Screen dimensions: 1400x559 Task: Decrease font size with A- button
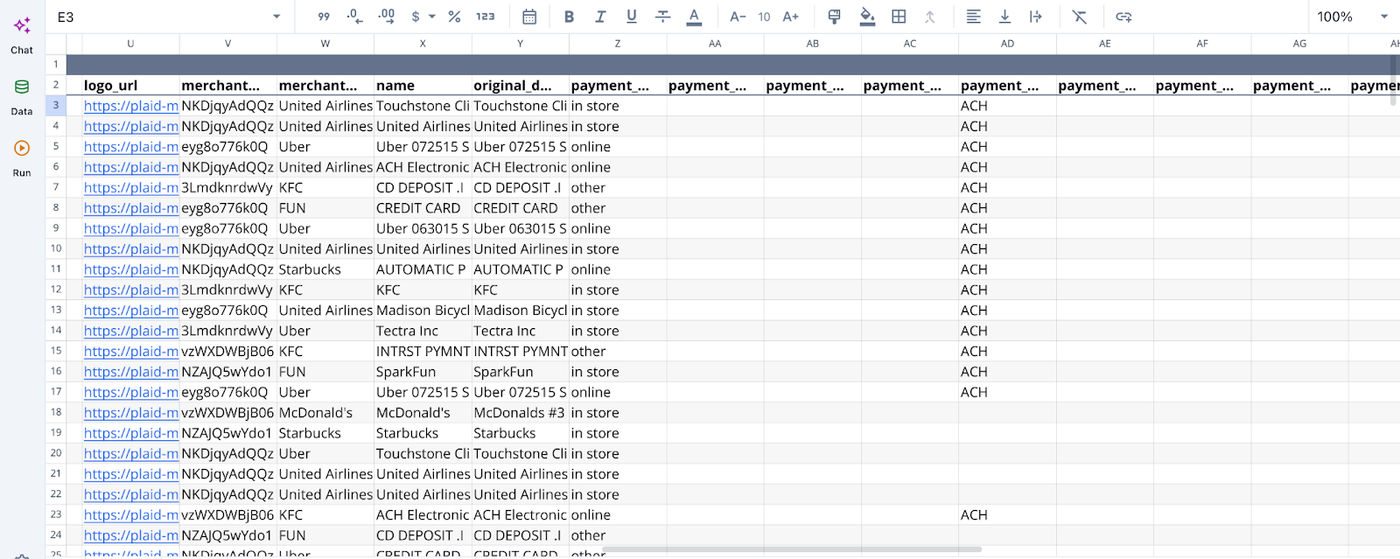pos(737,16)
